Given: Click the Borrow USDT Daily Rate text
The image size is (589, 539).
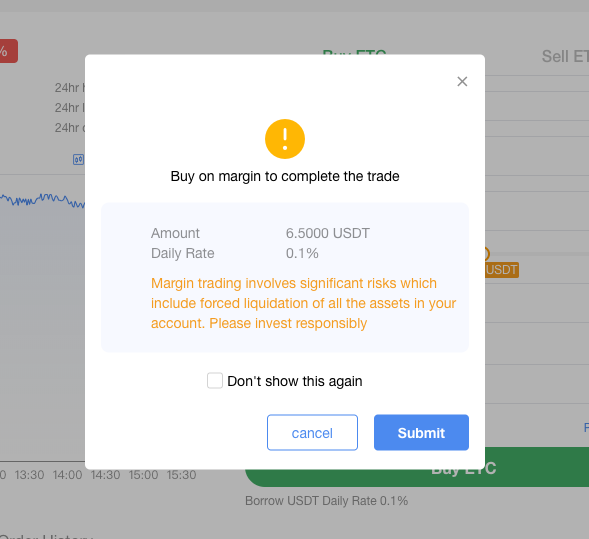Looking at the screenshot, I should tap(326, 501).
